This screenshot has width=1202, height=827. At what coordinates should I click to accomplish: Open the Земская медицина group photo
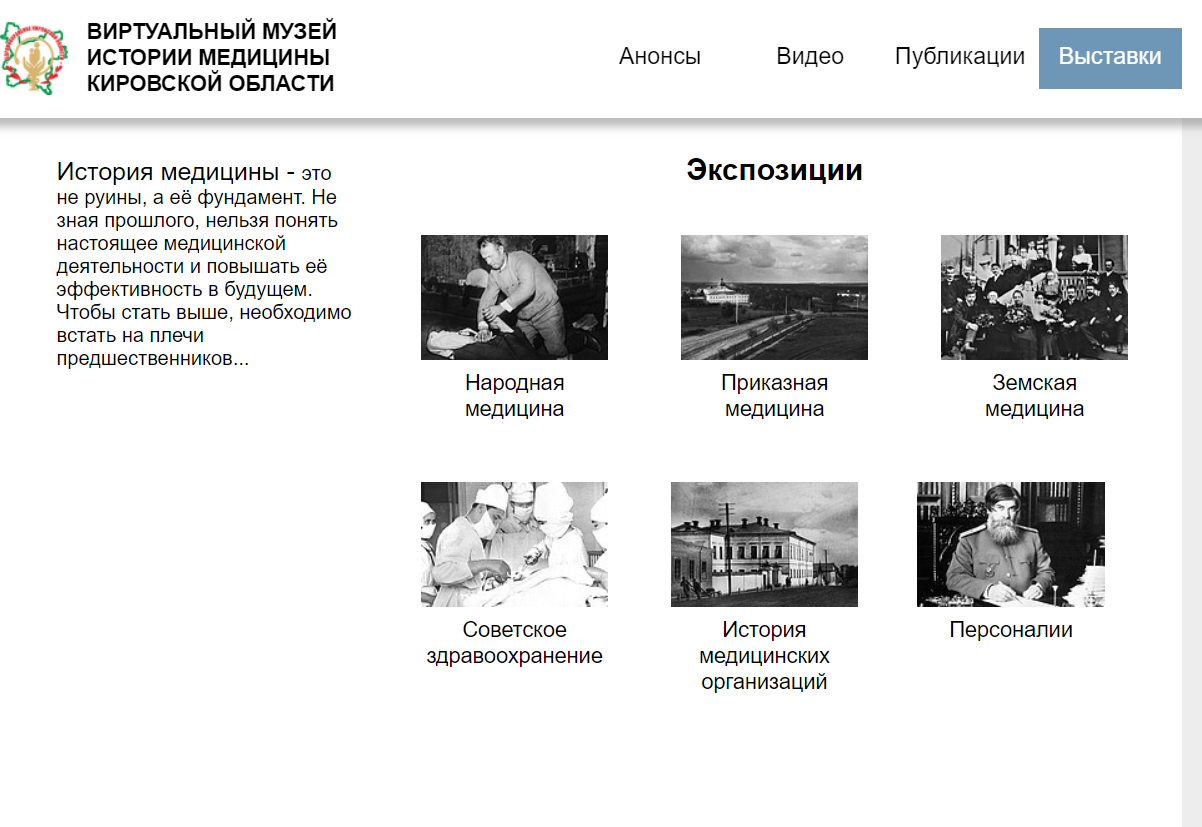[x=1034, y=297]
